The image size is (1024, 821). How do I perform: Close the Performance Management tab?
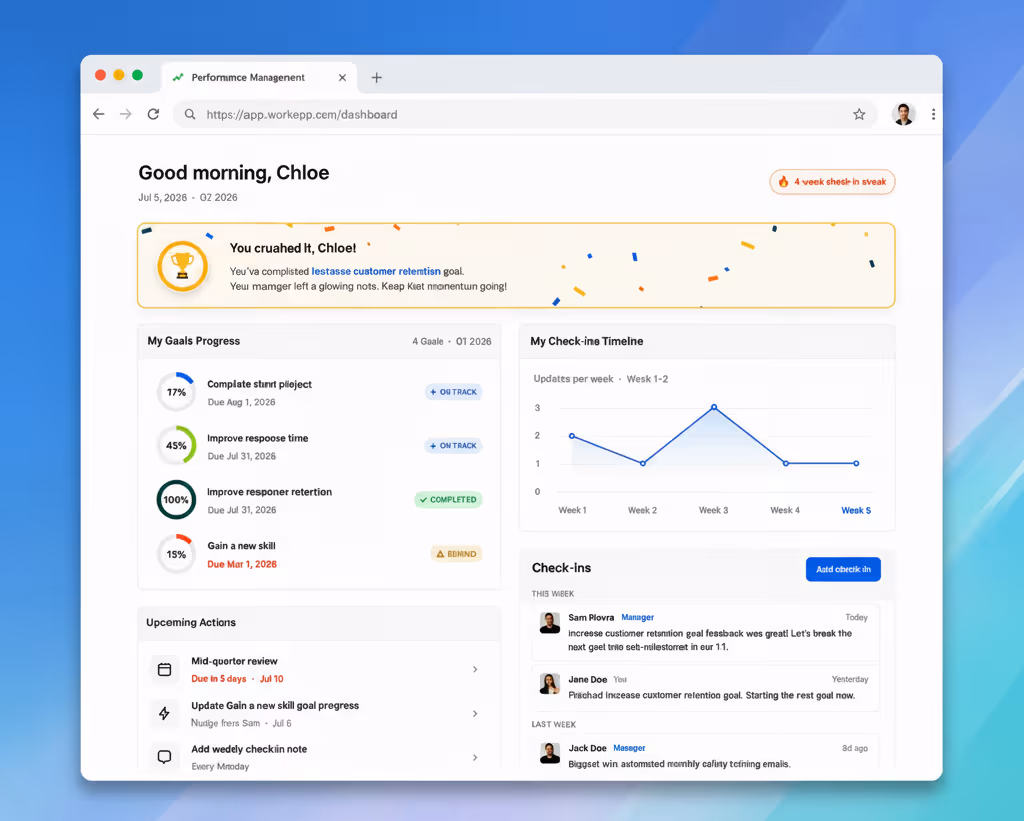342,78
